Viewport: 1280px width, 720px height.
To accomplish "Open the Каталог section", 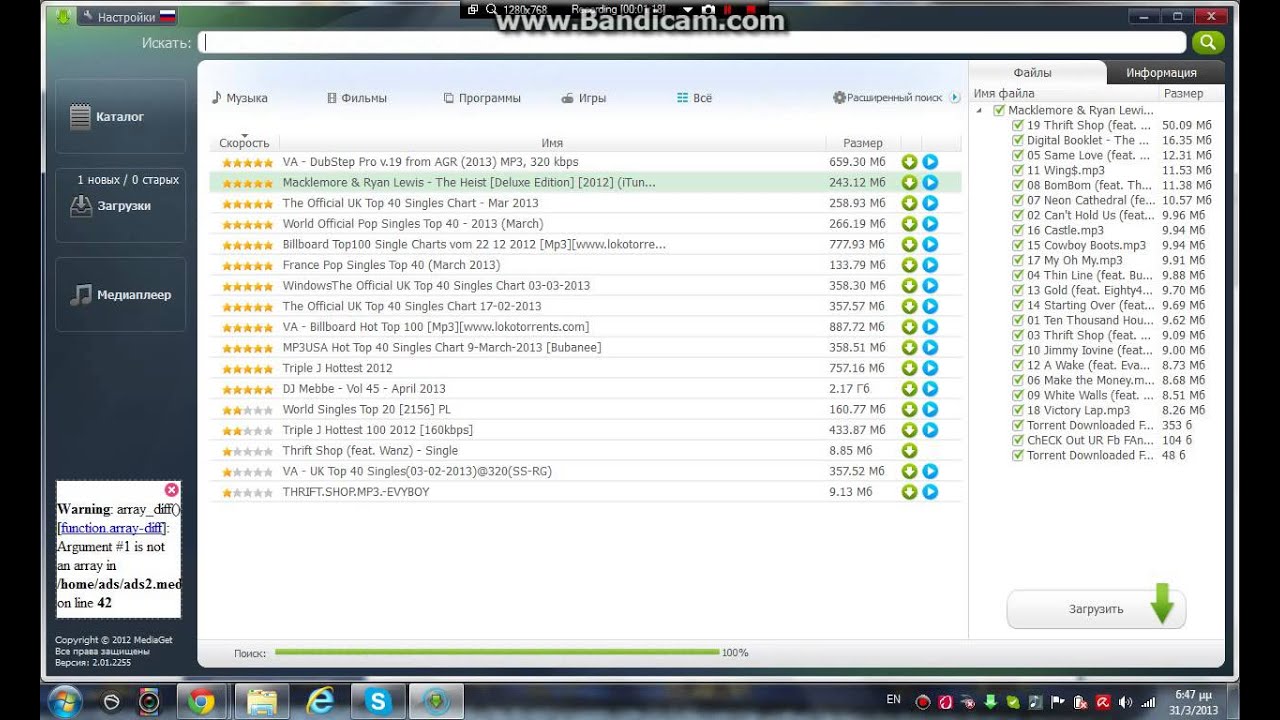I will point(120,117).
